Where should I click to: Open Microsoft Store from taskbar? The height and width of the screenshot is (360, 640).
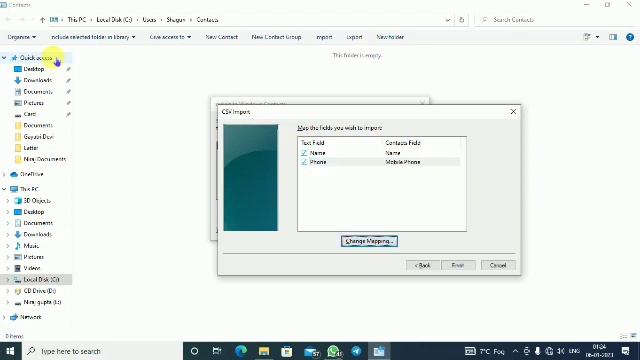(287, 351)
